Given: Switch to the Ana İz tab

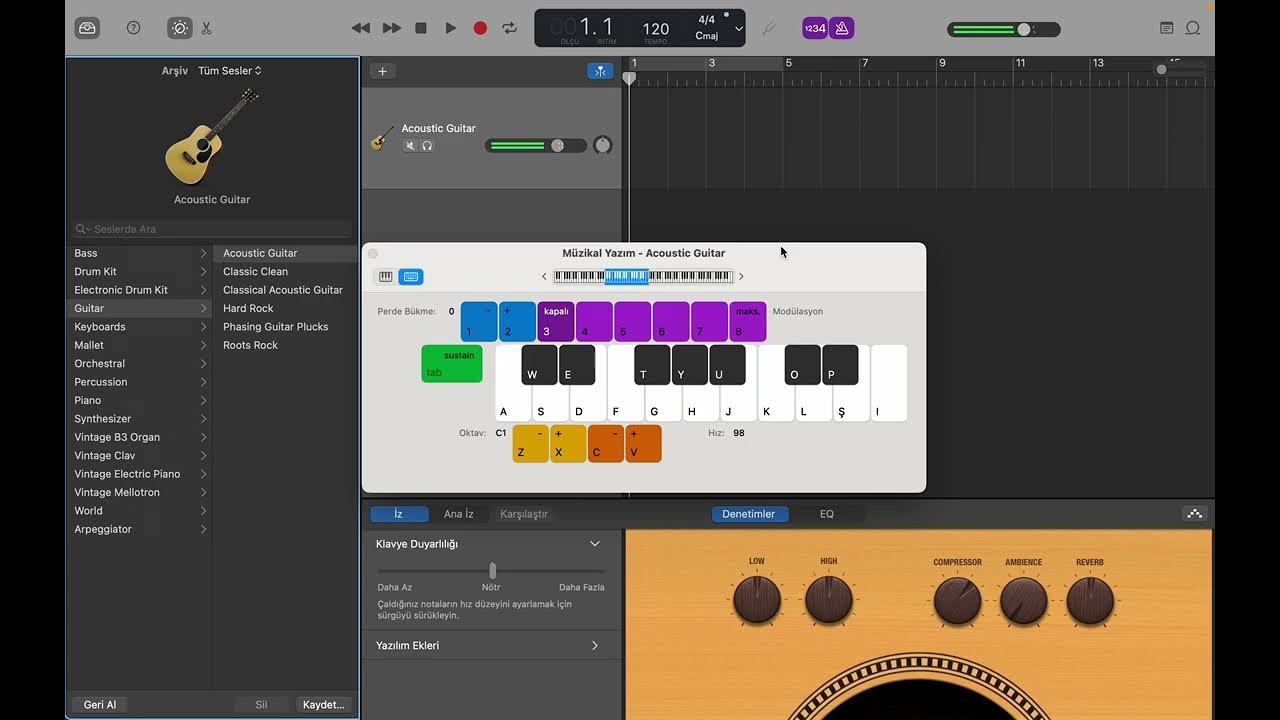Looking at the screenshot, I should 459,514.
